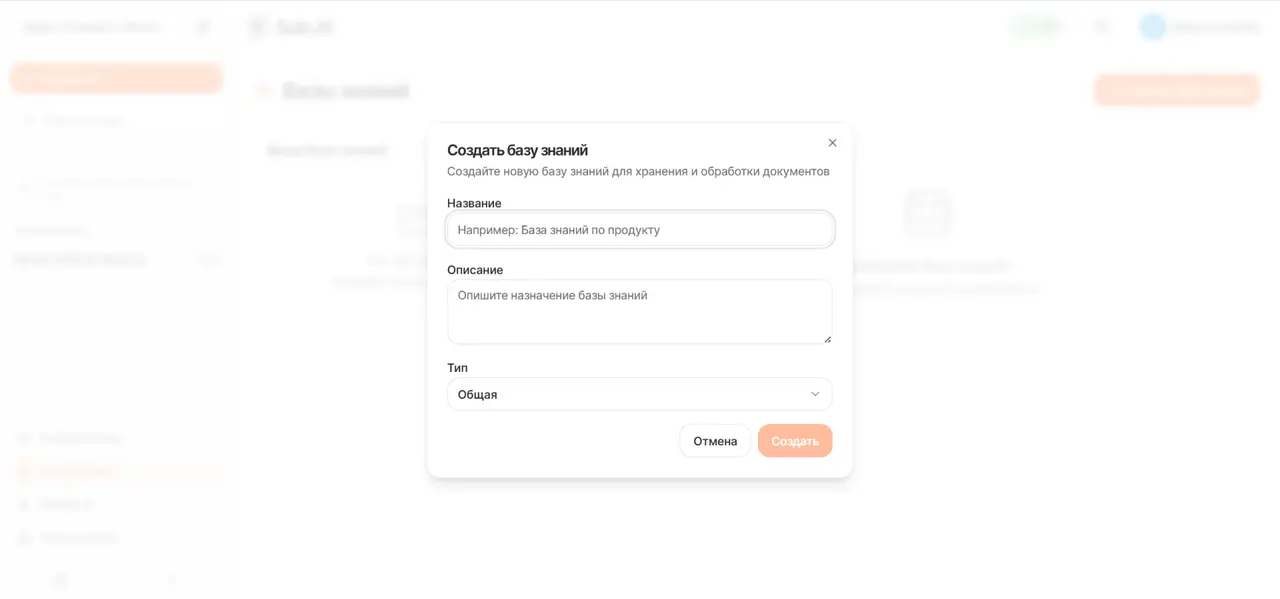Click the orange button at top-right of page

coord(1177,90)
